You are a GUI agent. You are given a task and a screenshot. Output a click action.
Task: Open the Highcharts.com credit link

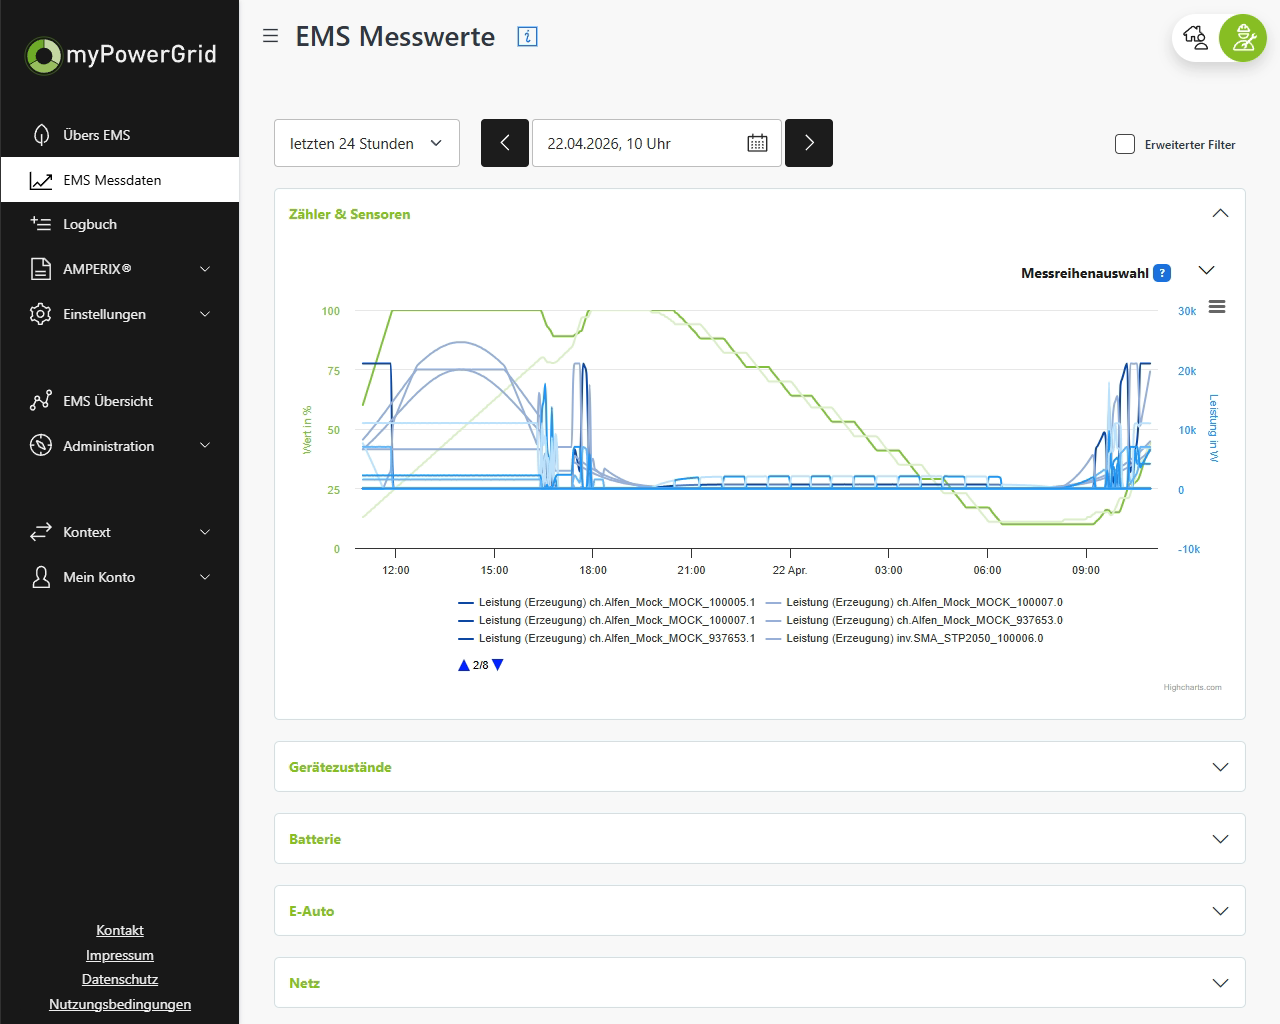pyautogui.click(x=1192, y=687)
